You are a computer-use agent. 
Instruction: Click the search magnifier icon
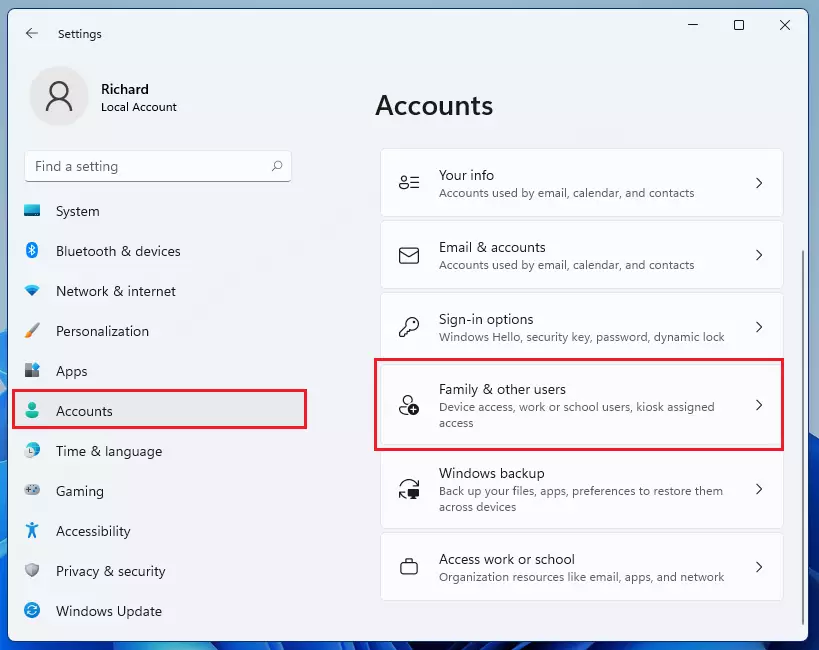[x=277, y=166]
